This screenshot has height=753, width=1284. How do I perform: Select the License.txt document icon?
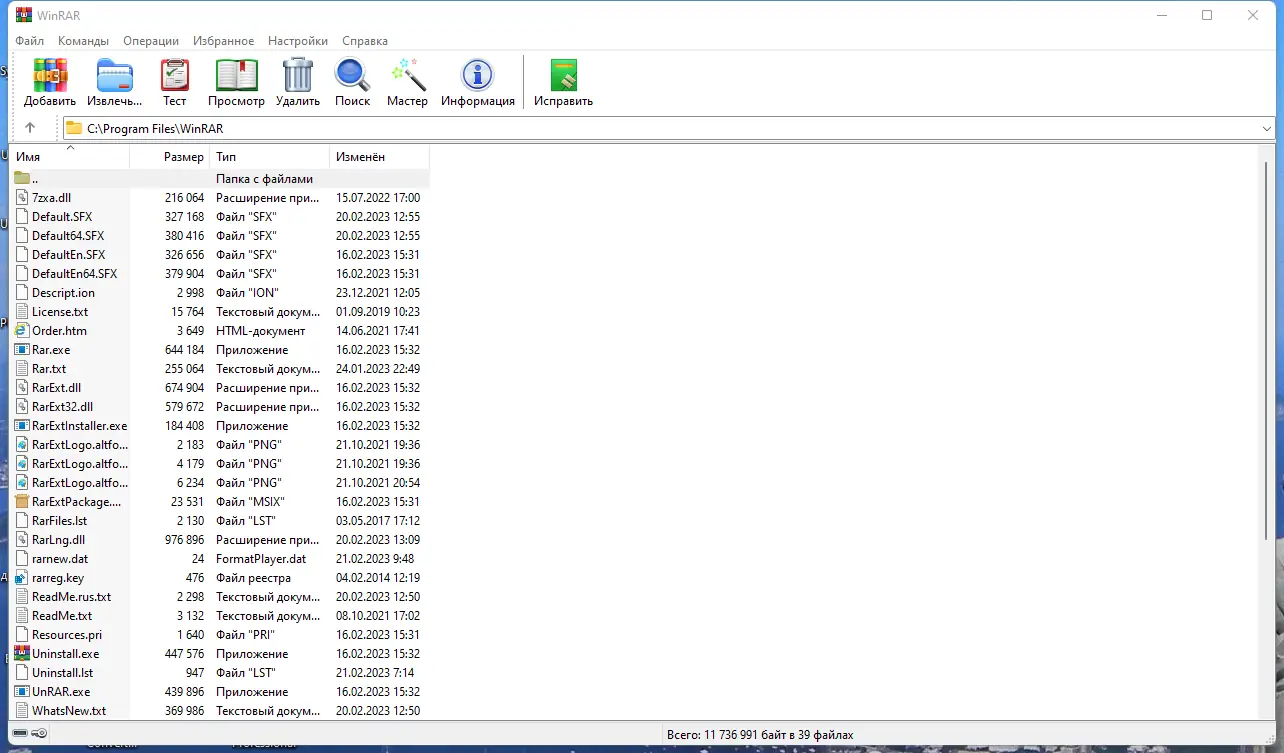point(22,312)
